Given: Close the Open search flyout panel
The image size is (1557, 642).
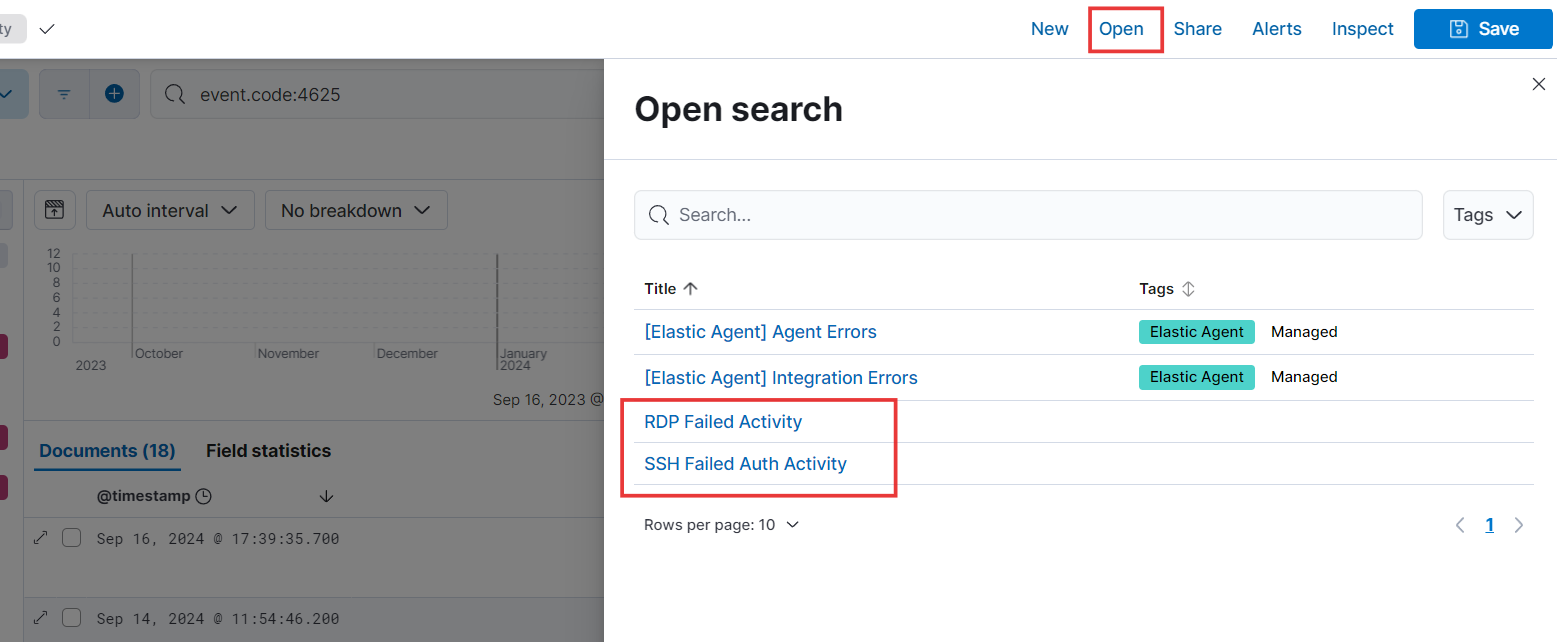Looking at the screenshot, I should click(x=1539, y=85).
